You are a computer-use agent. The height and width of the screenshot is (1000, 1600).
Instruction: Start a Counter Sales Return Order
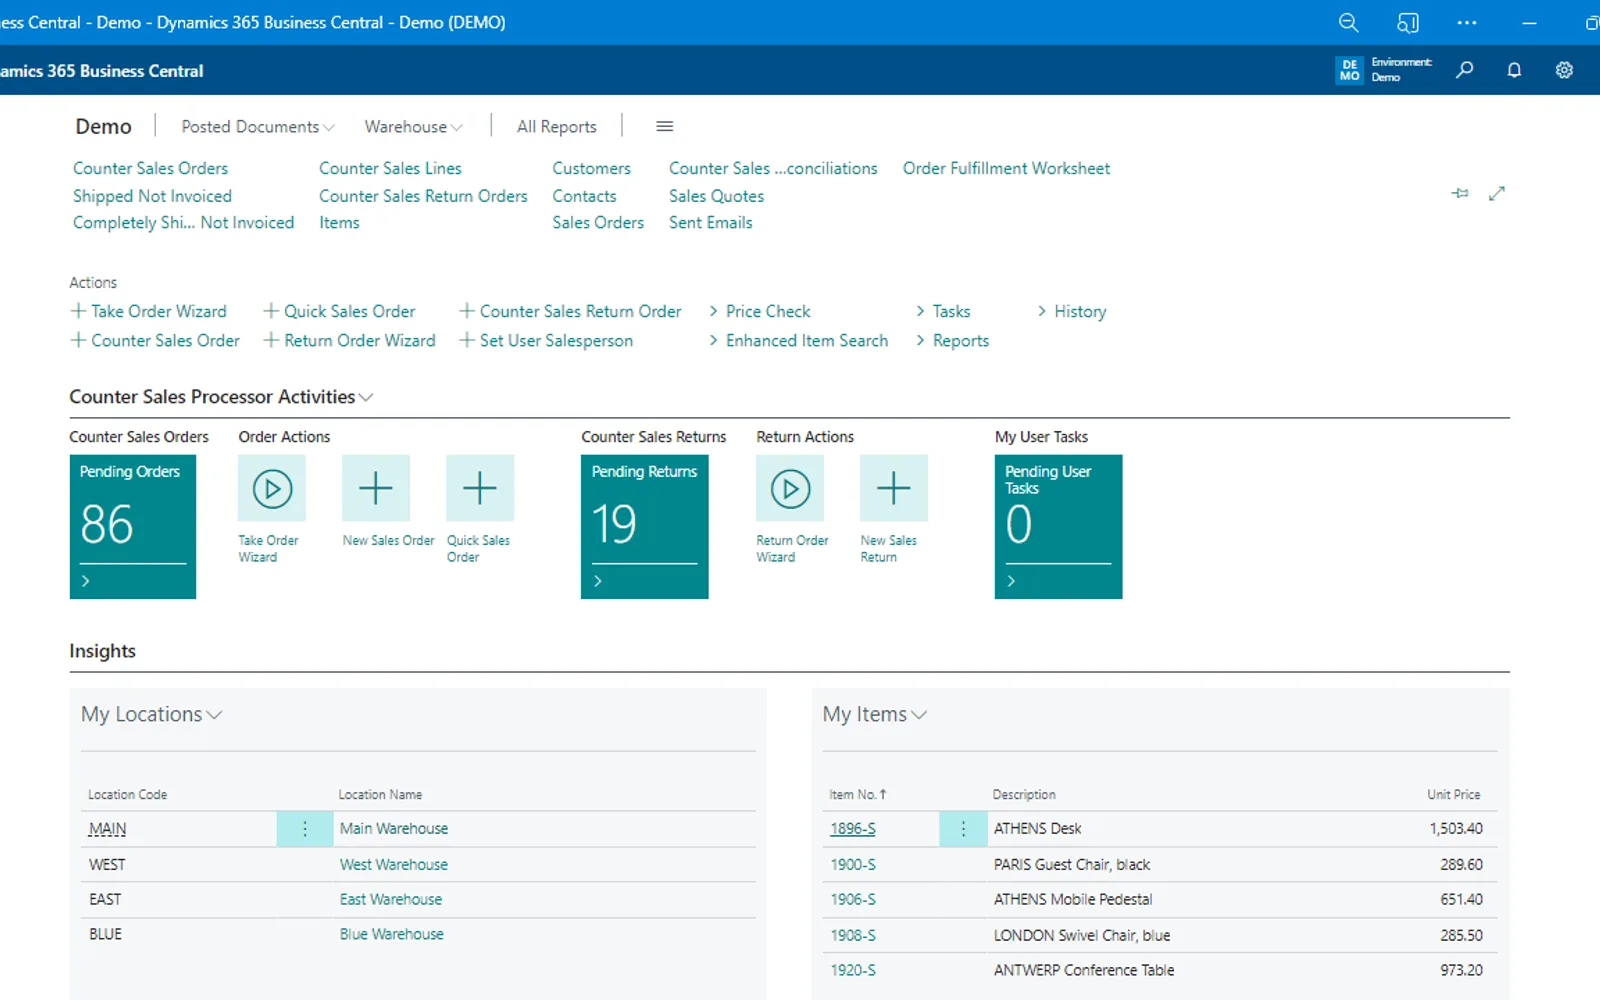[570, 311]
